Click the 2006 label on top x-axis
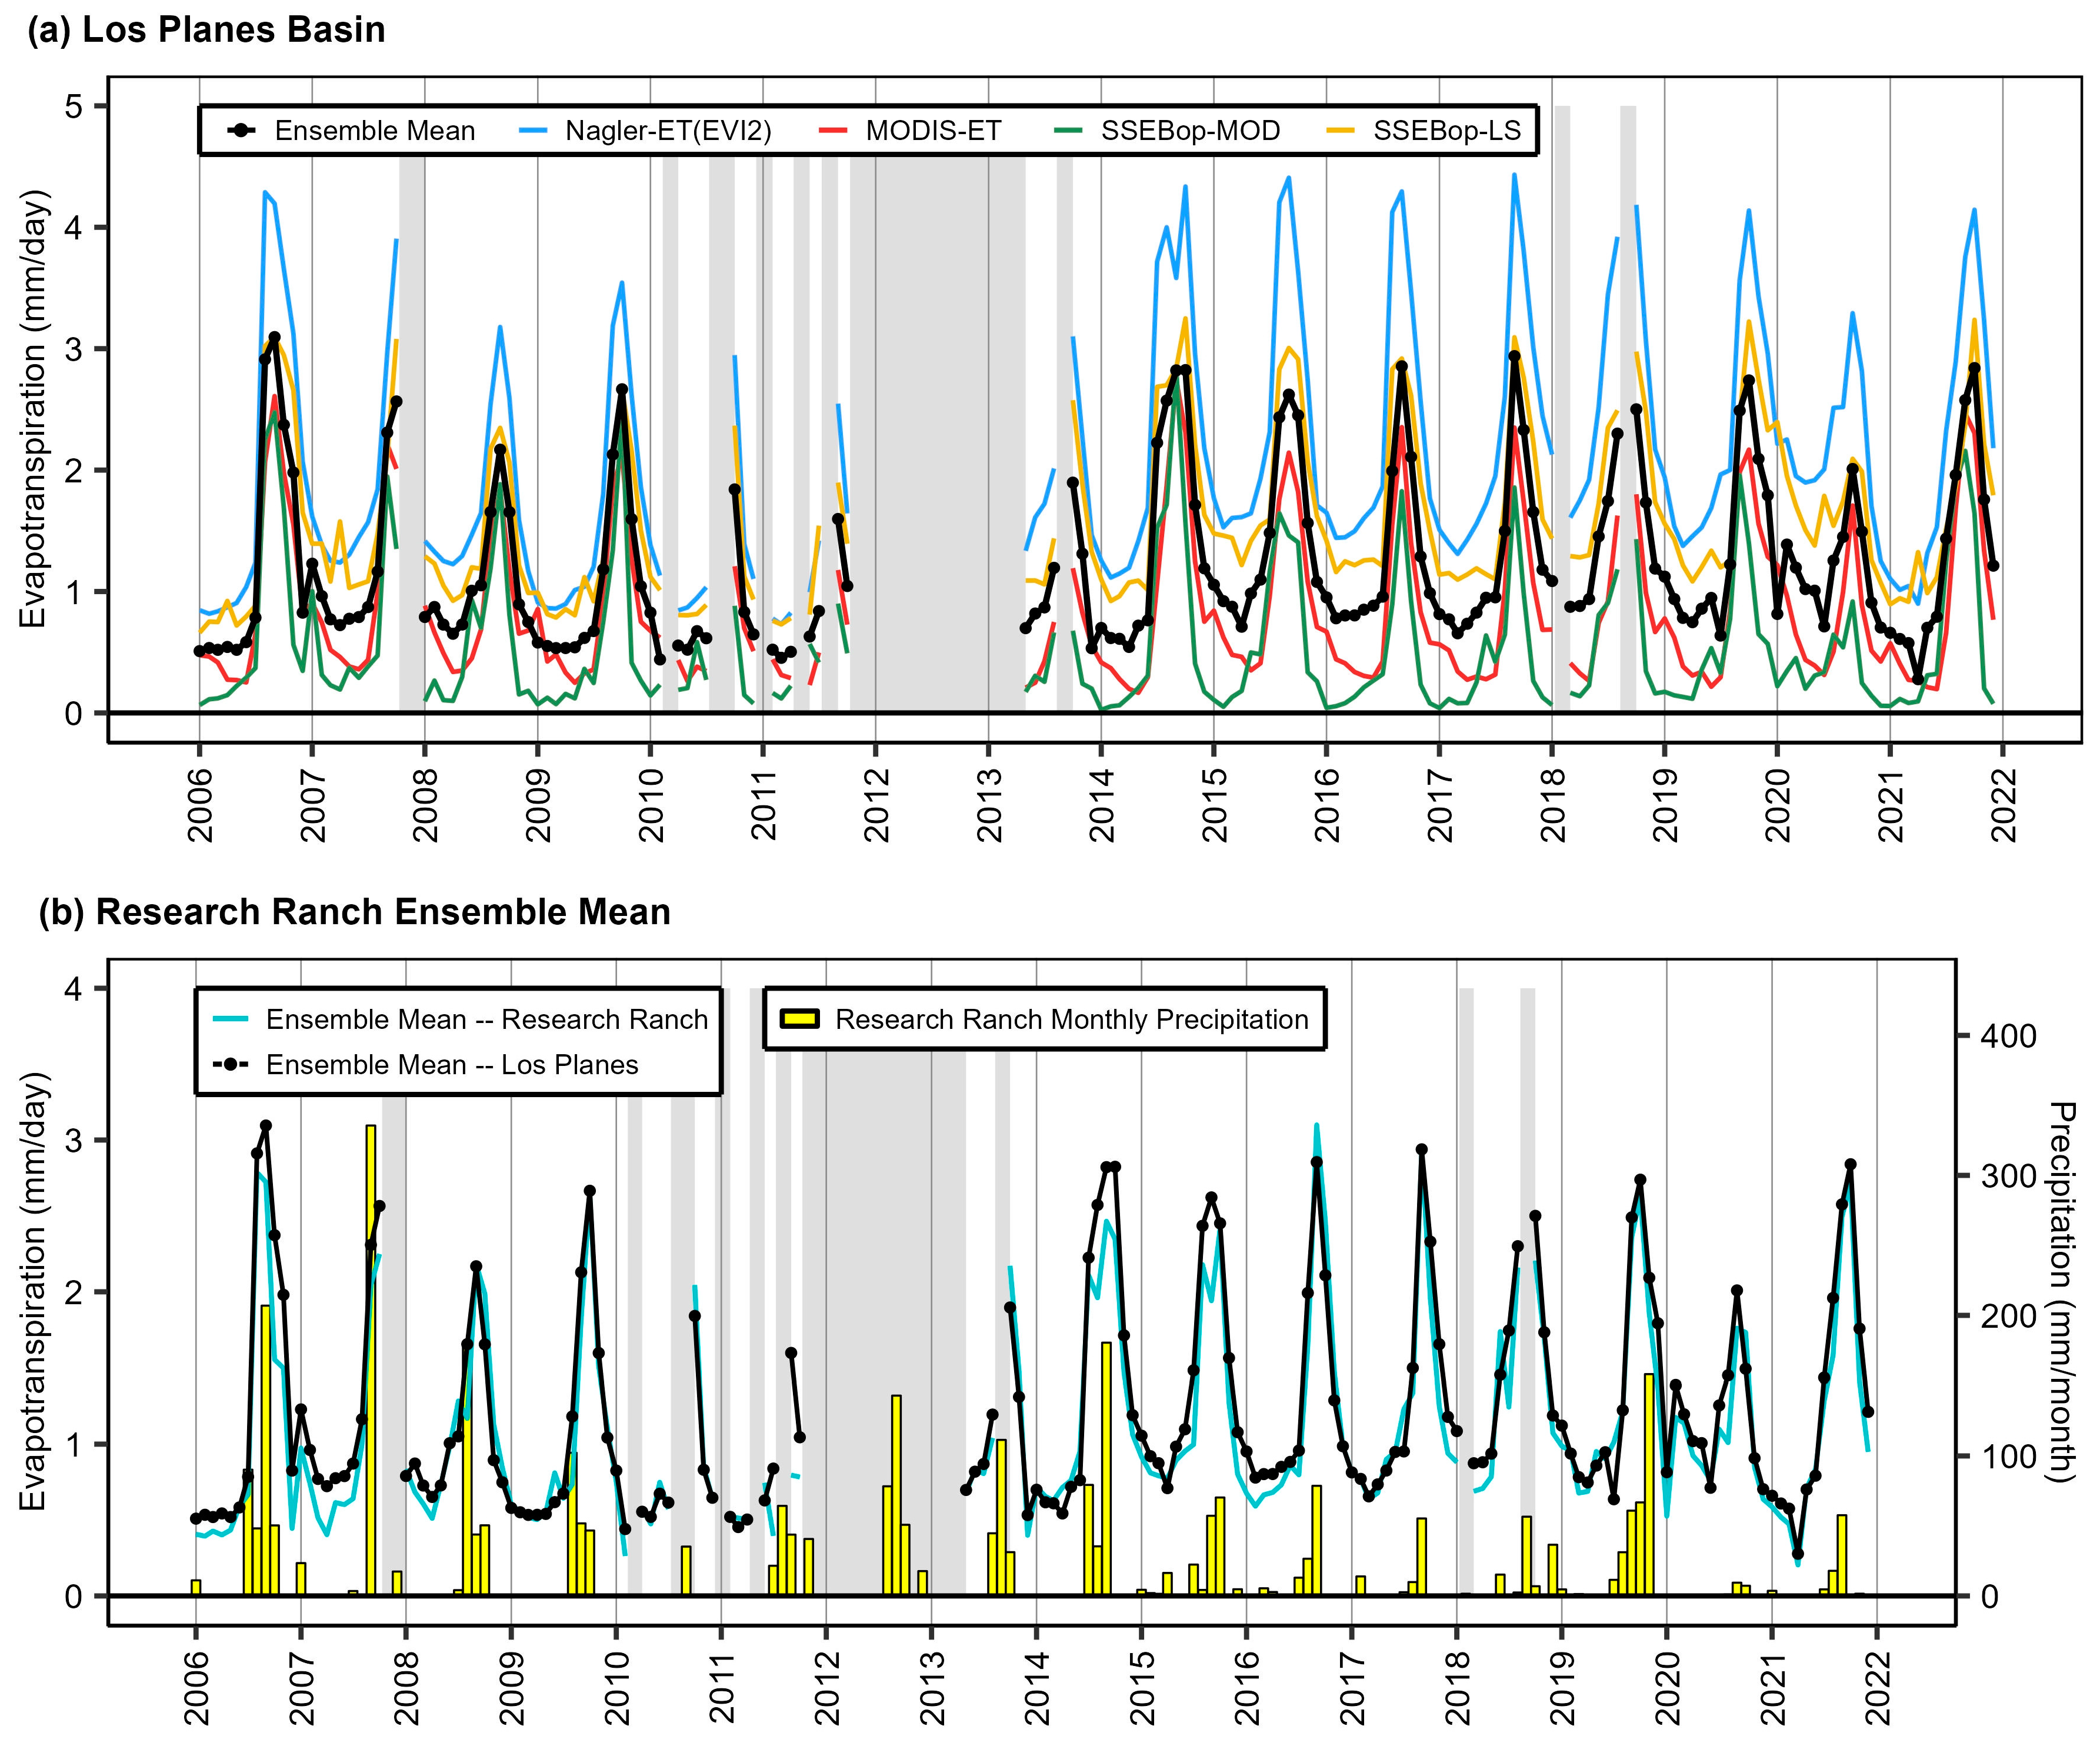Image resolution: width=2100 pixels, height=1746 pixels. tap(201, 805)
